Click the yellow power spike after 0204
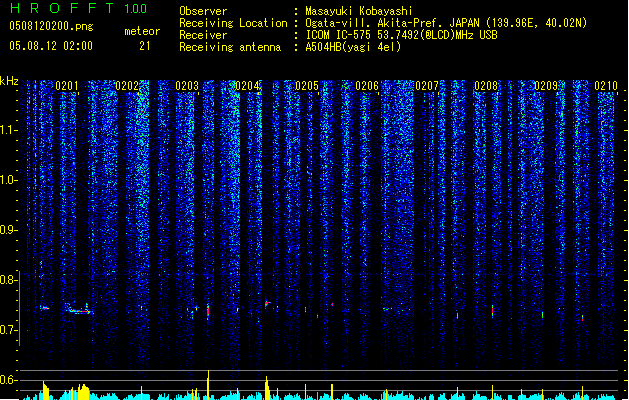629x400 pixels. 268,388
